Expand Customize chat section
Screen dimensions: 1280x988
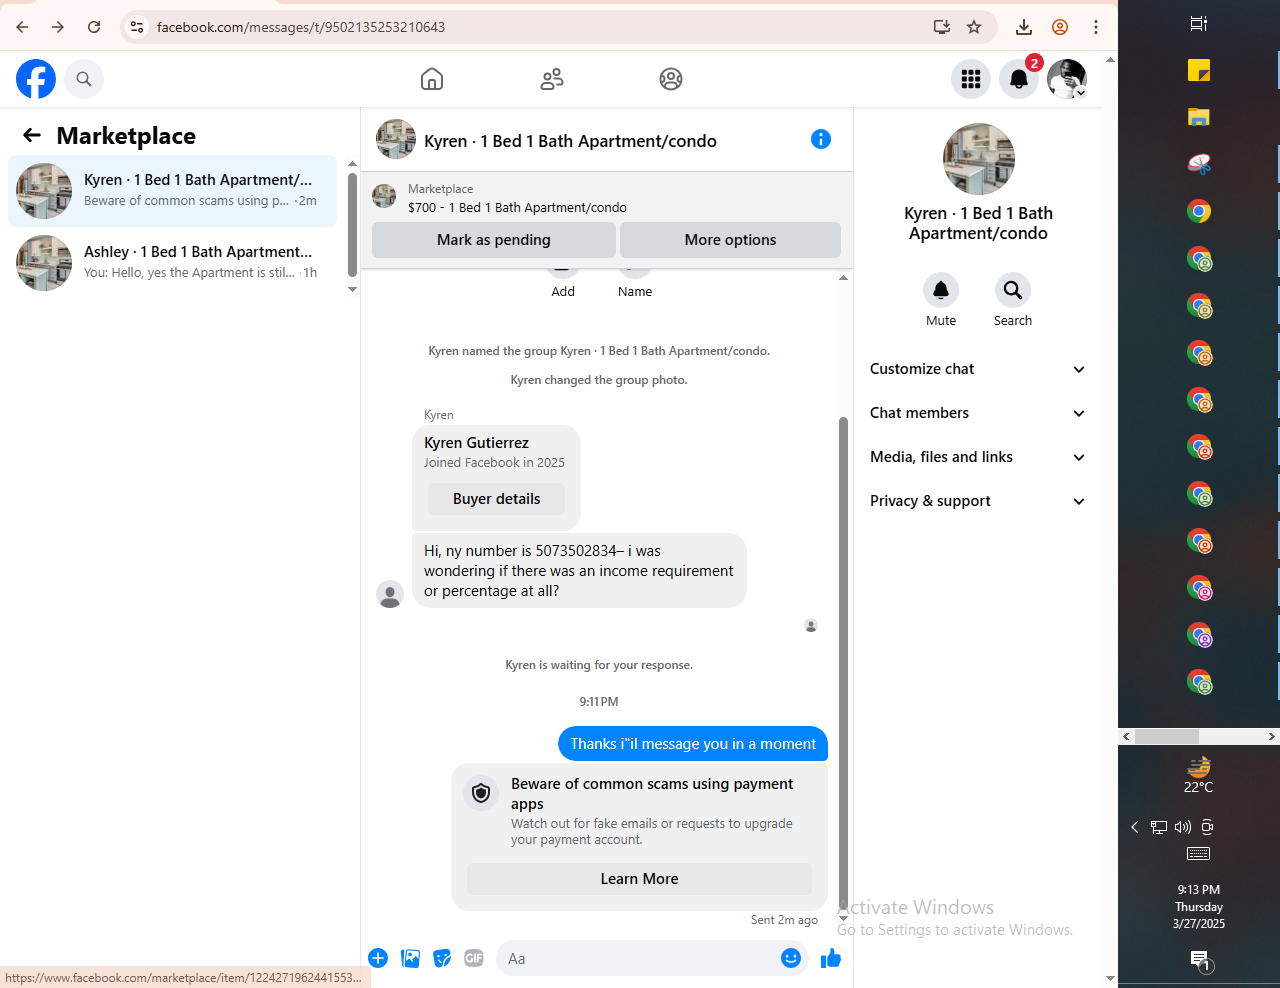978,369
